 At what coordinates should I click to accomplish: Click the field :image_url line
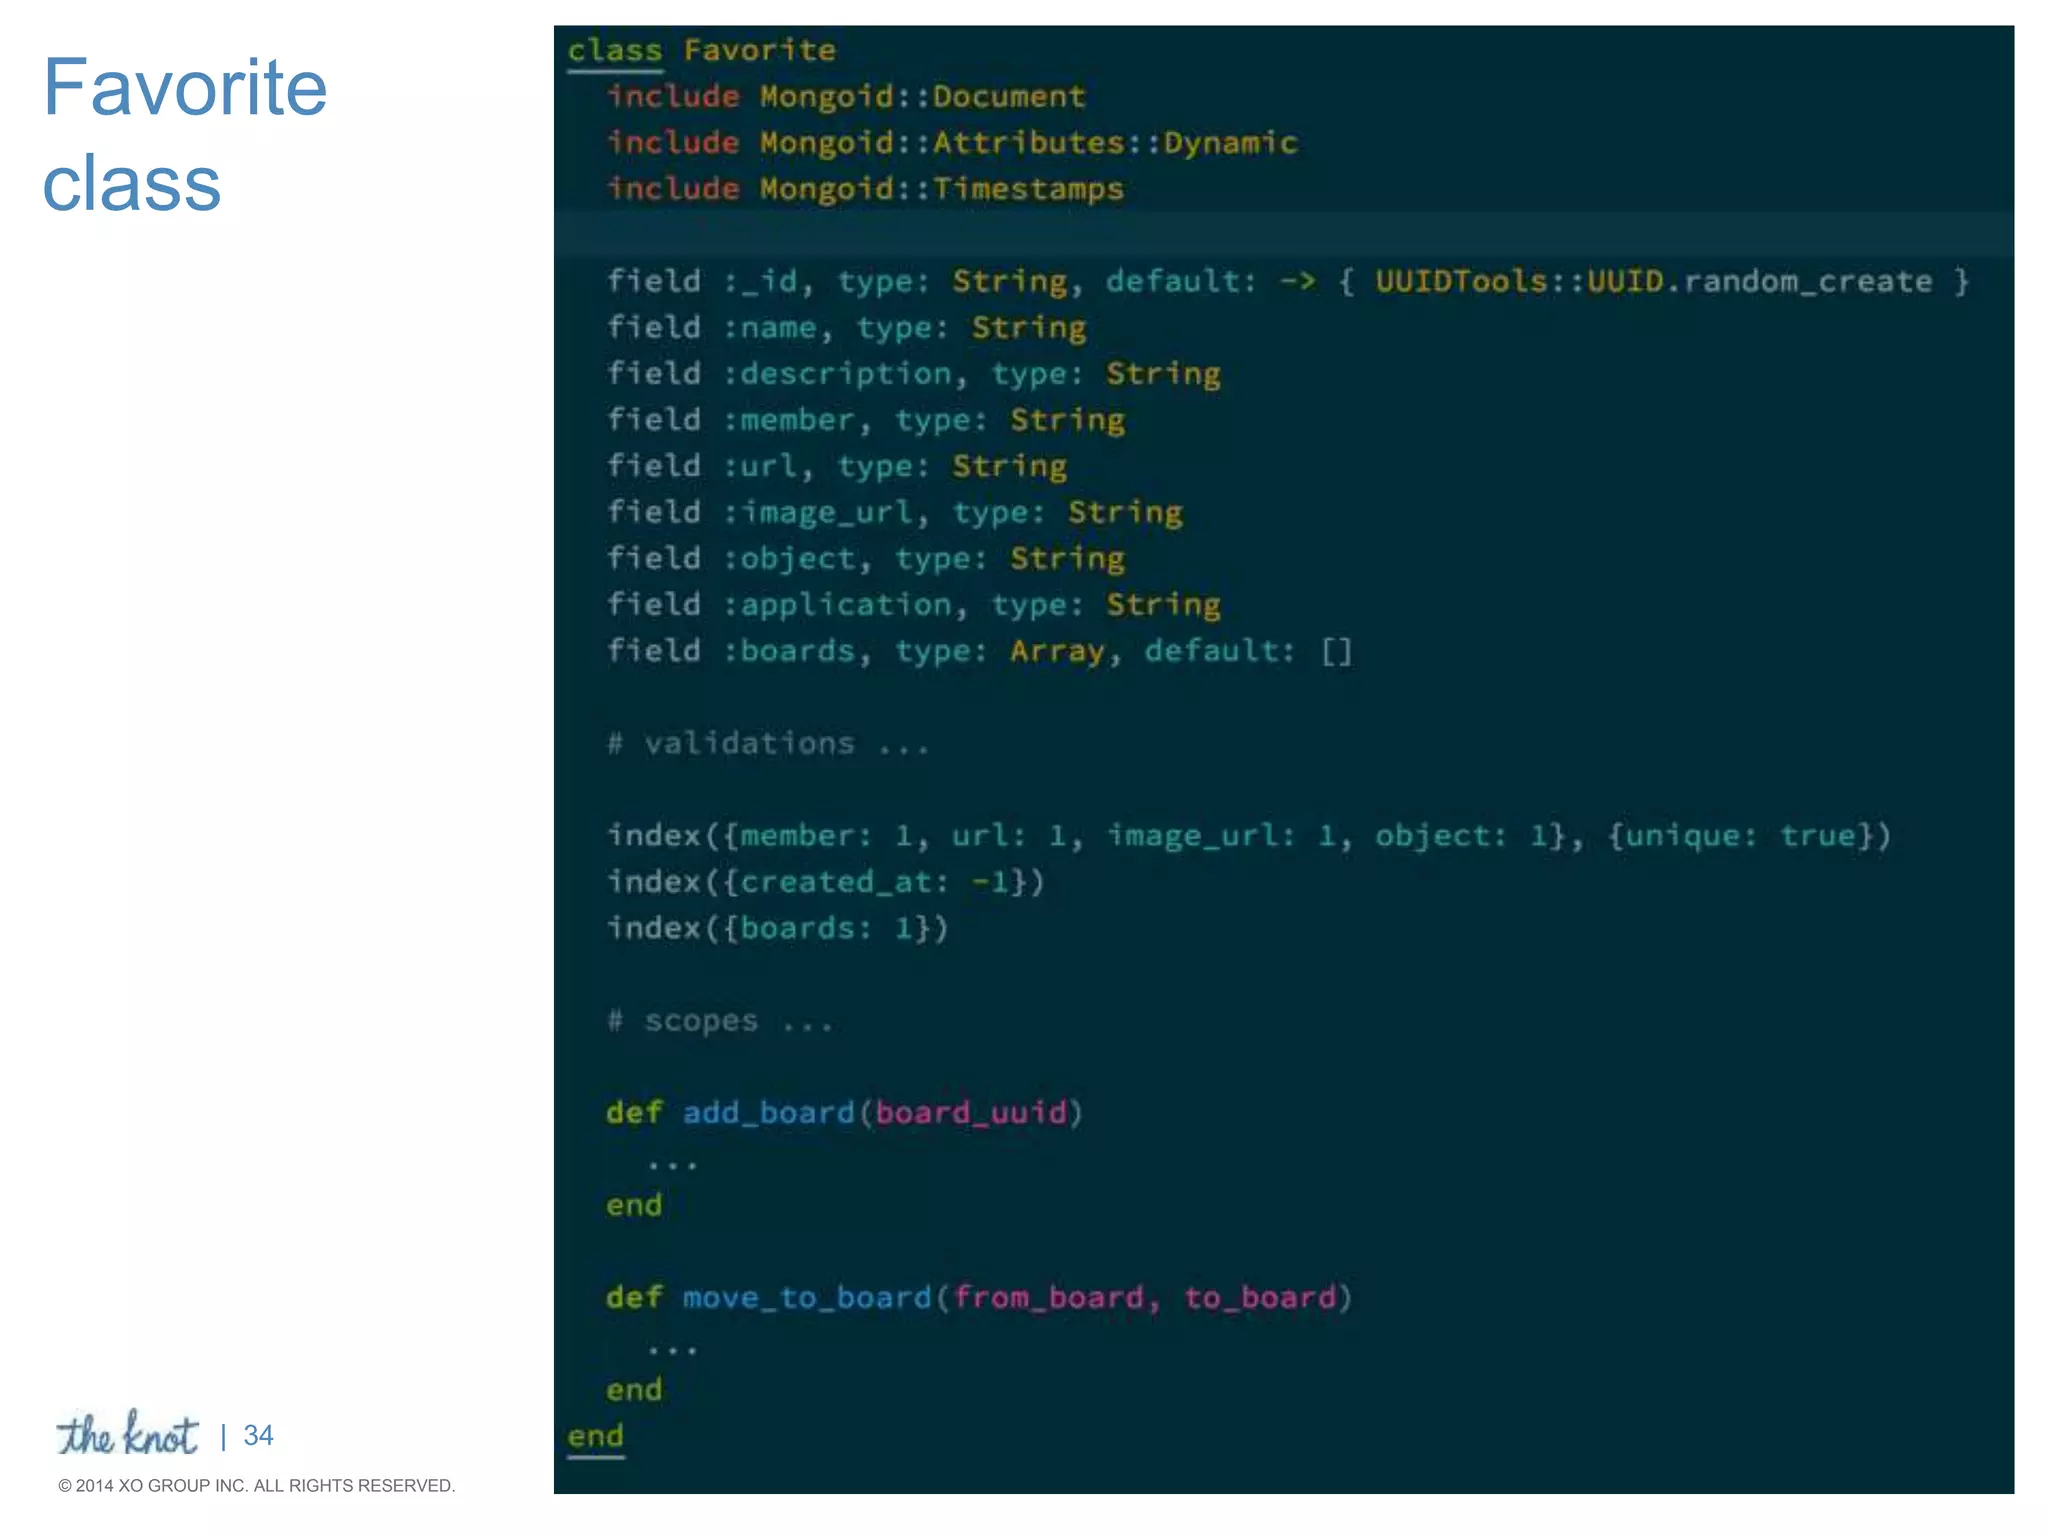(x=894, y=513)
